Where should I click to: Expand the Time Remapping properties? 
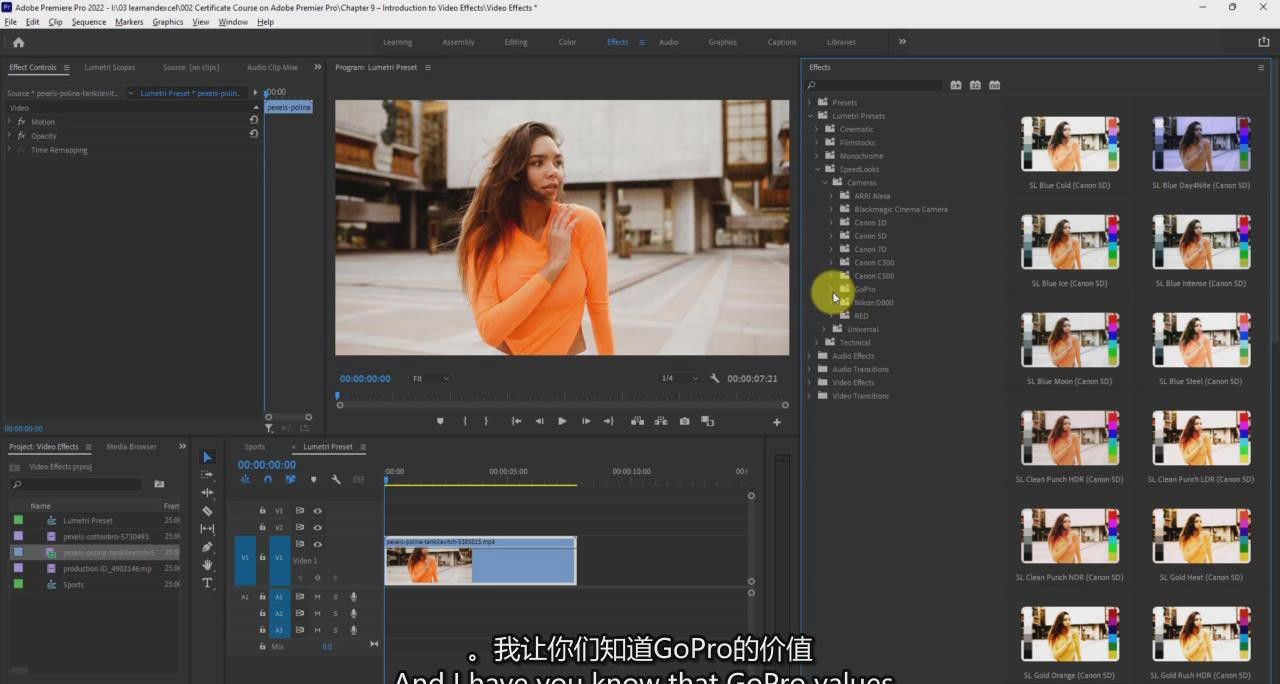(10, 150)
